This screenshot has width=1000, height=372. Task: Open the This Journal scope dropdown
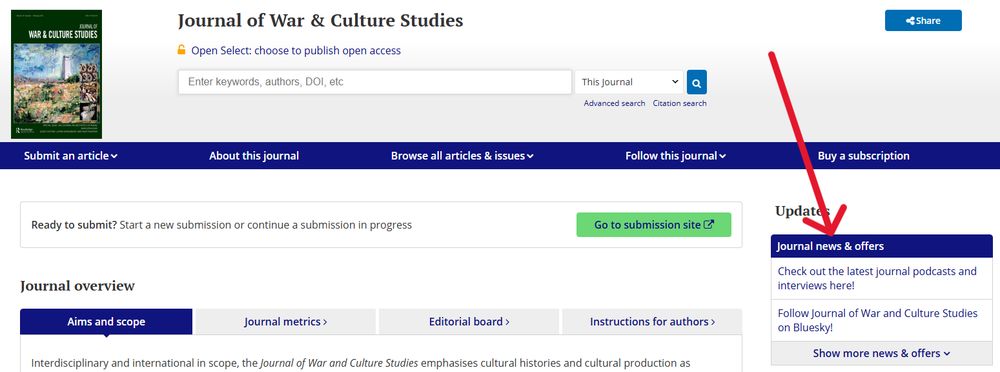pyautogui.click(x=629, y=82)
